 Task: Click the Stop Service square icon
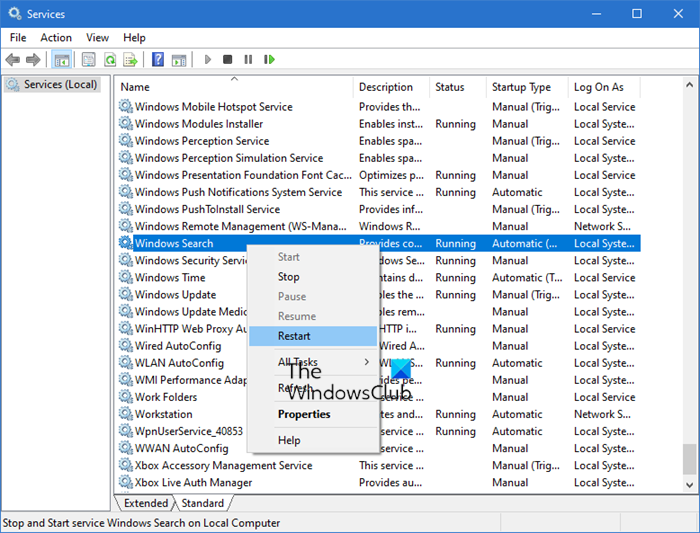[228, 59]
